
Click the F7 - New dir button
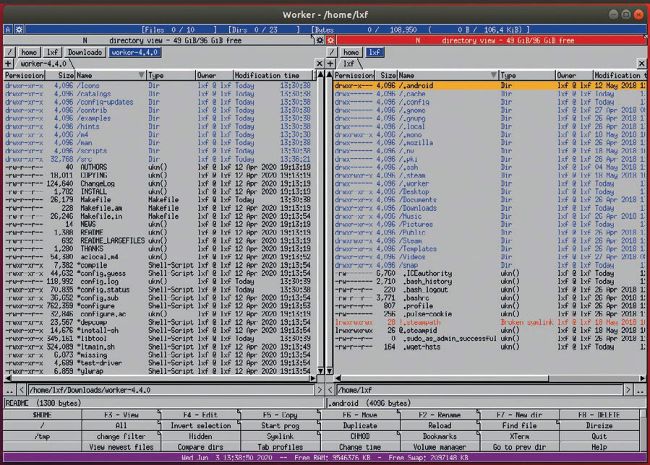pyautogui.click(x=519, y=415)
